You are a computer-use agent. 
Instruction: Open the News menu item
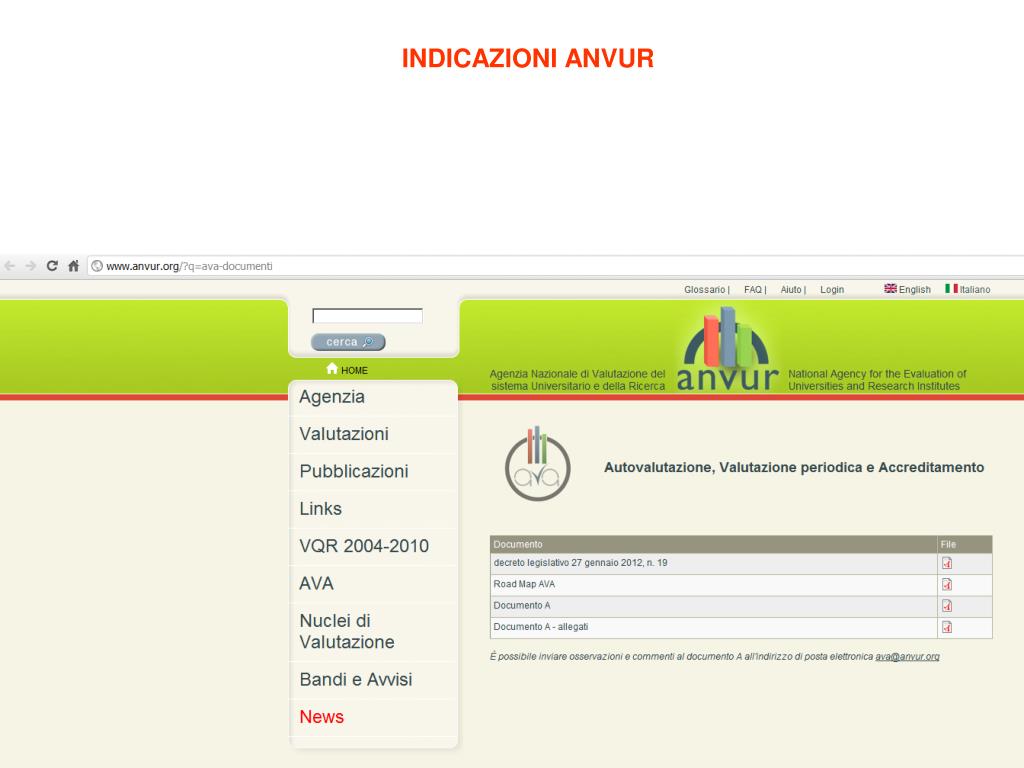(322, 717)
